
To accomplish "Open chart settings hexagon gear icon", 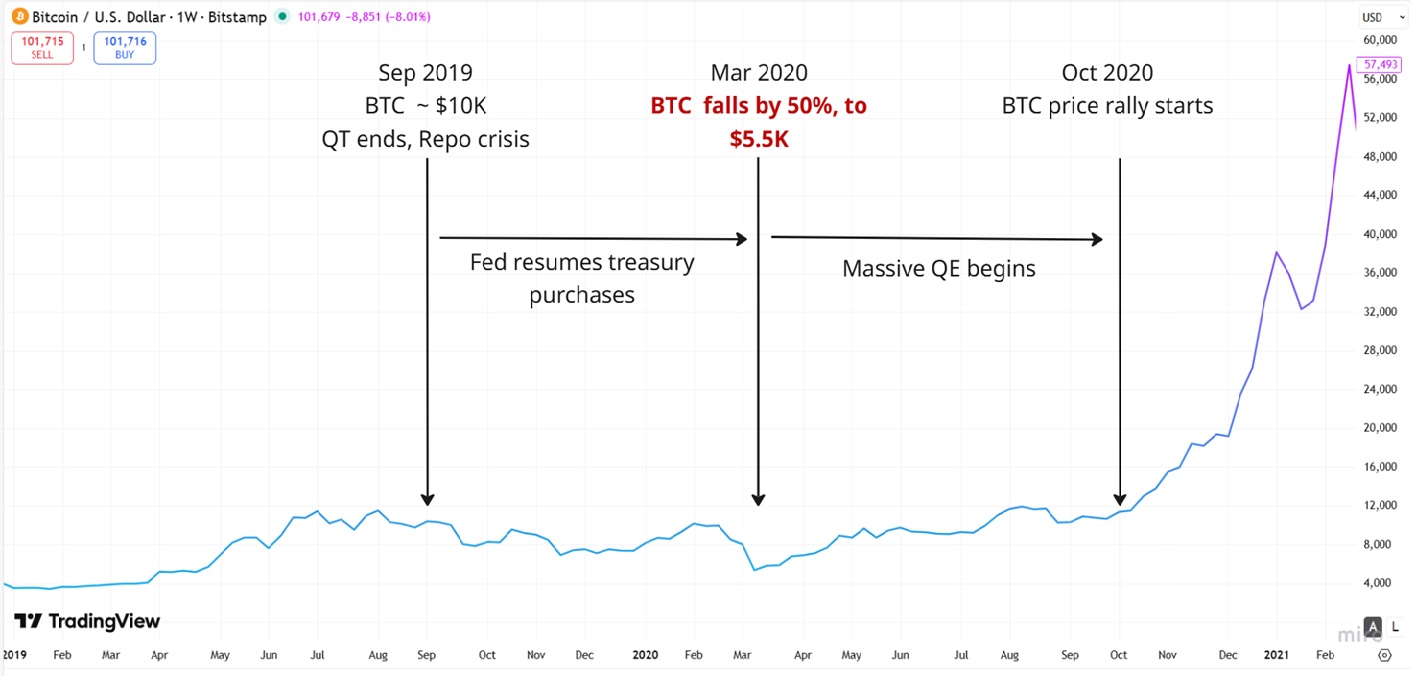I will [1384, 656].
